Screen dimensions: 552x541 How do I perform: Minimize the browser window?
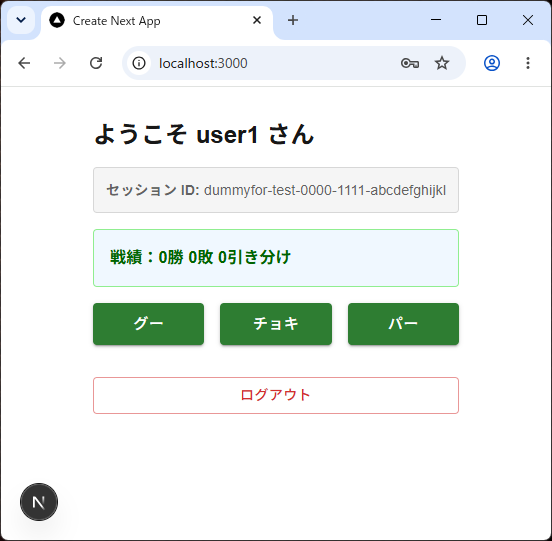coord(436,20)
